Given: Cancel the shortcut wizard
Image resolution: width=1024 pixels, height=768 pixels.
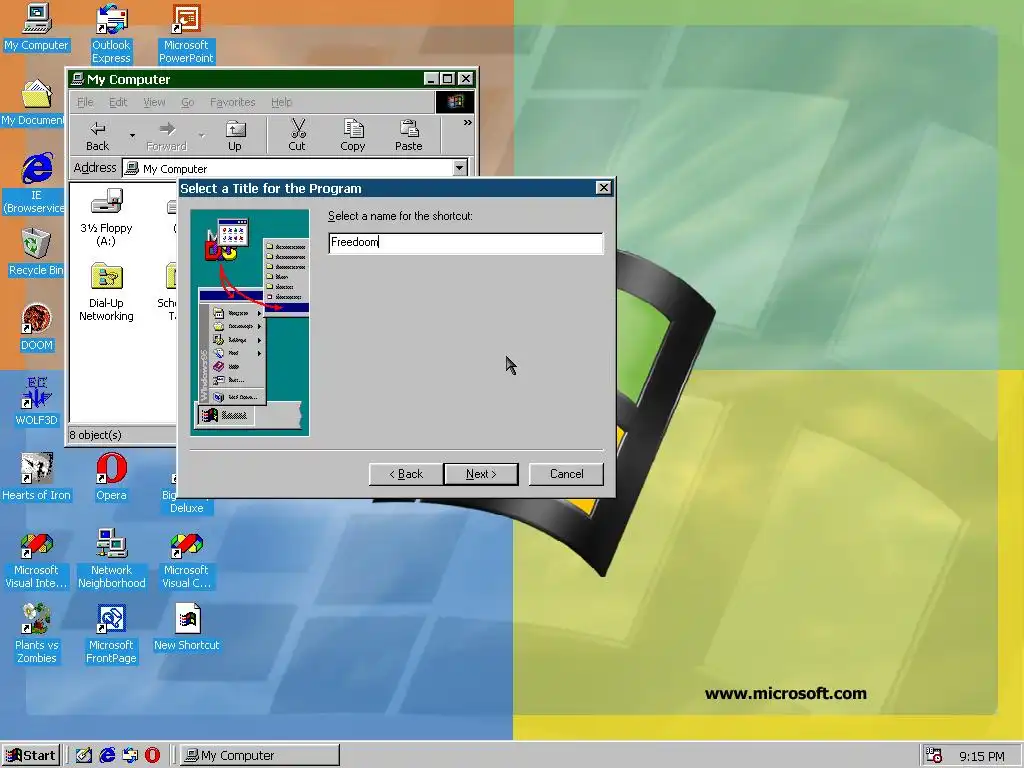Looking at the screenshot, I should 566,474.
